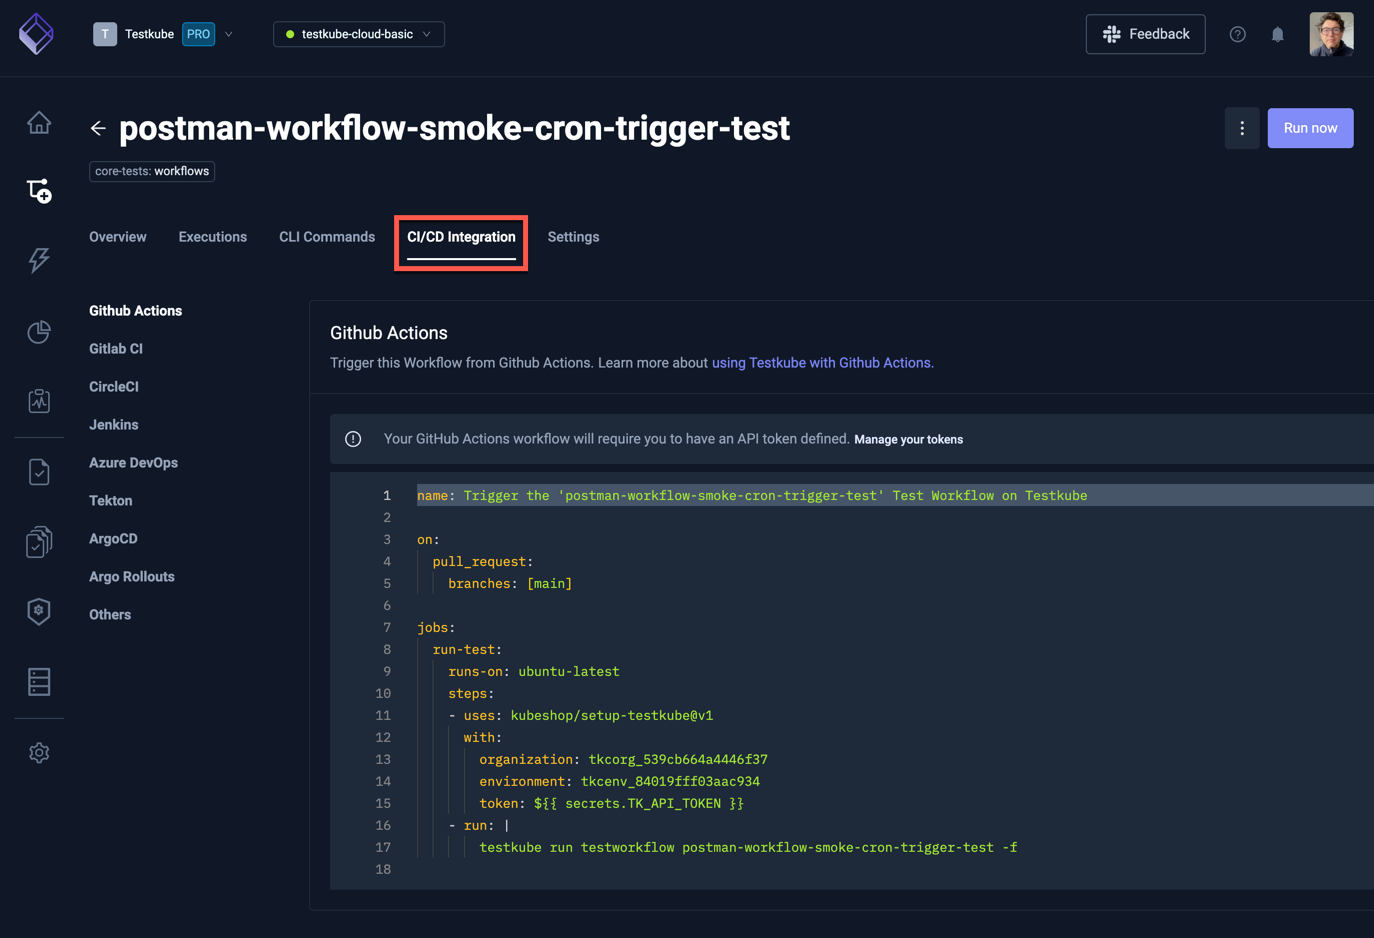This screenshot has width=1374, height=938.
Task: Click the Testkube logo top left
Action: tap(36, 34)
